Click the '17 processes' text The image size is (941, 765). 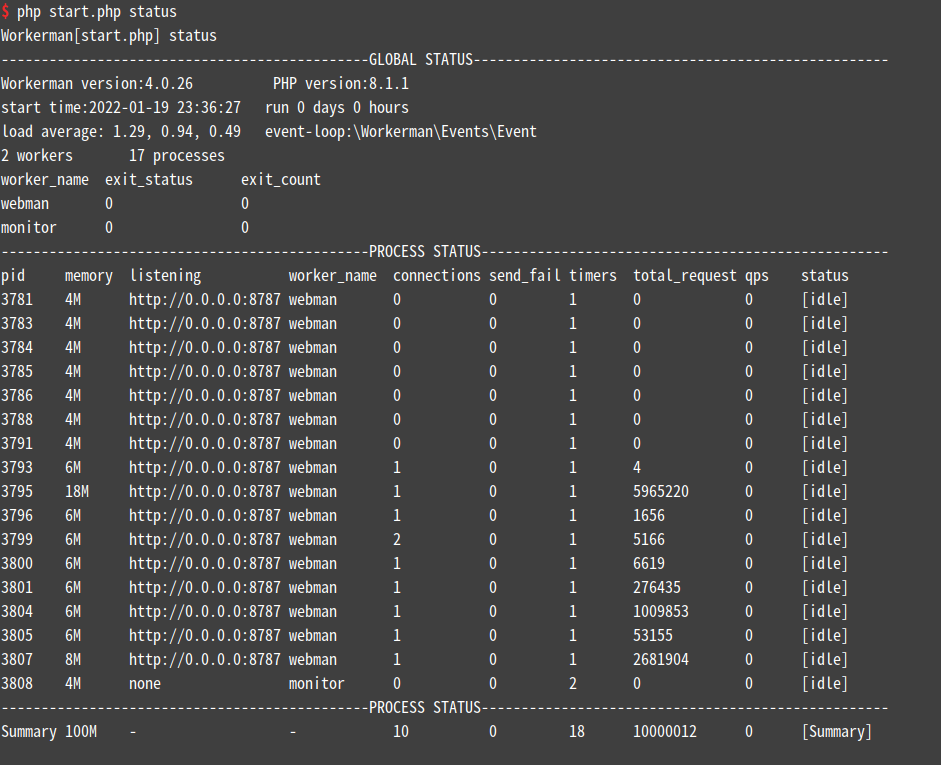176,156
